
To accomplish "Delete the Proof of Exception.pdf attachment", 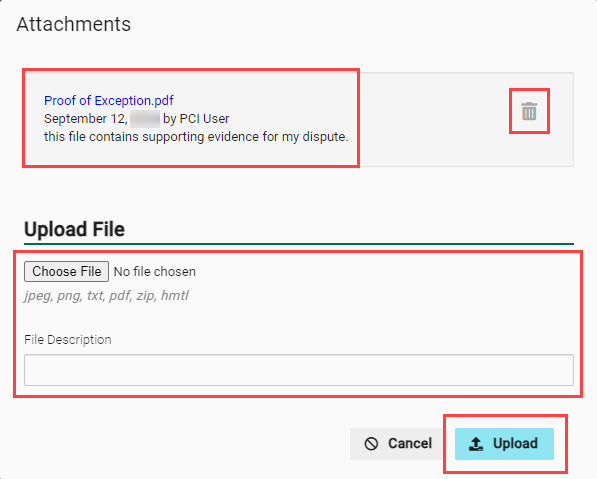I will point(529,111).
